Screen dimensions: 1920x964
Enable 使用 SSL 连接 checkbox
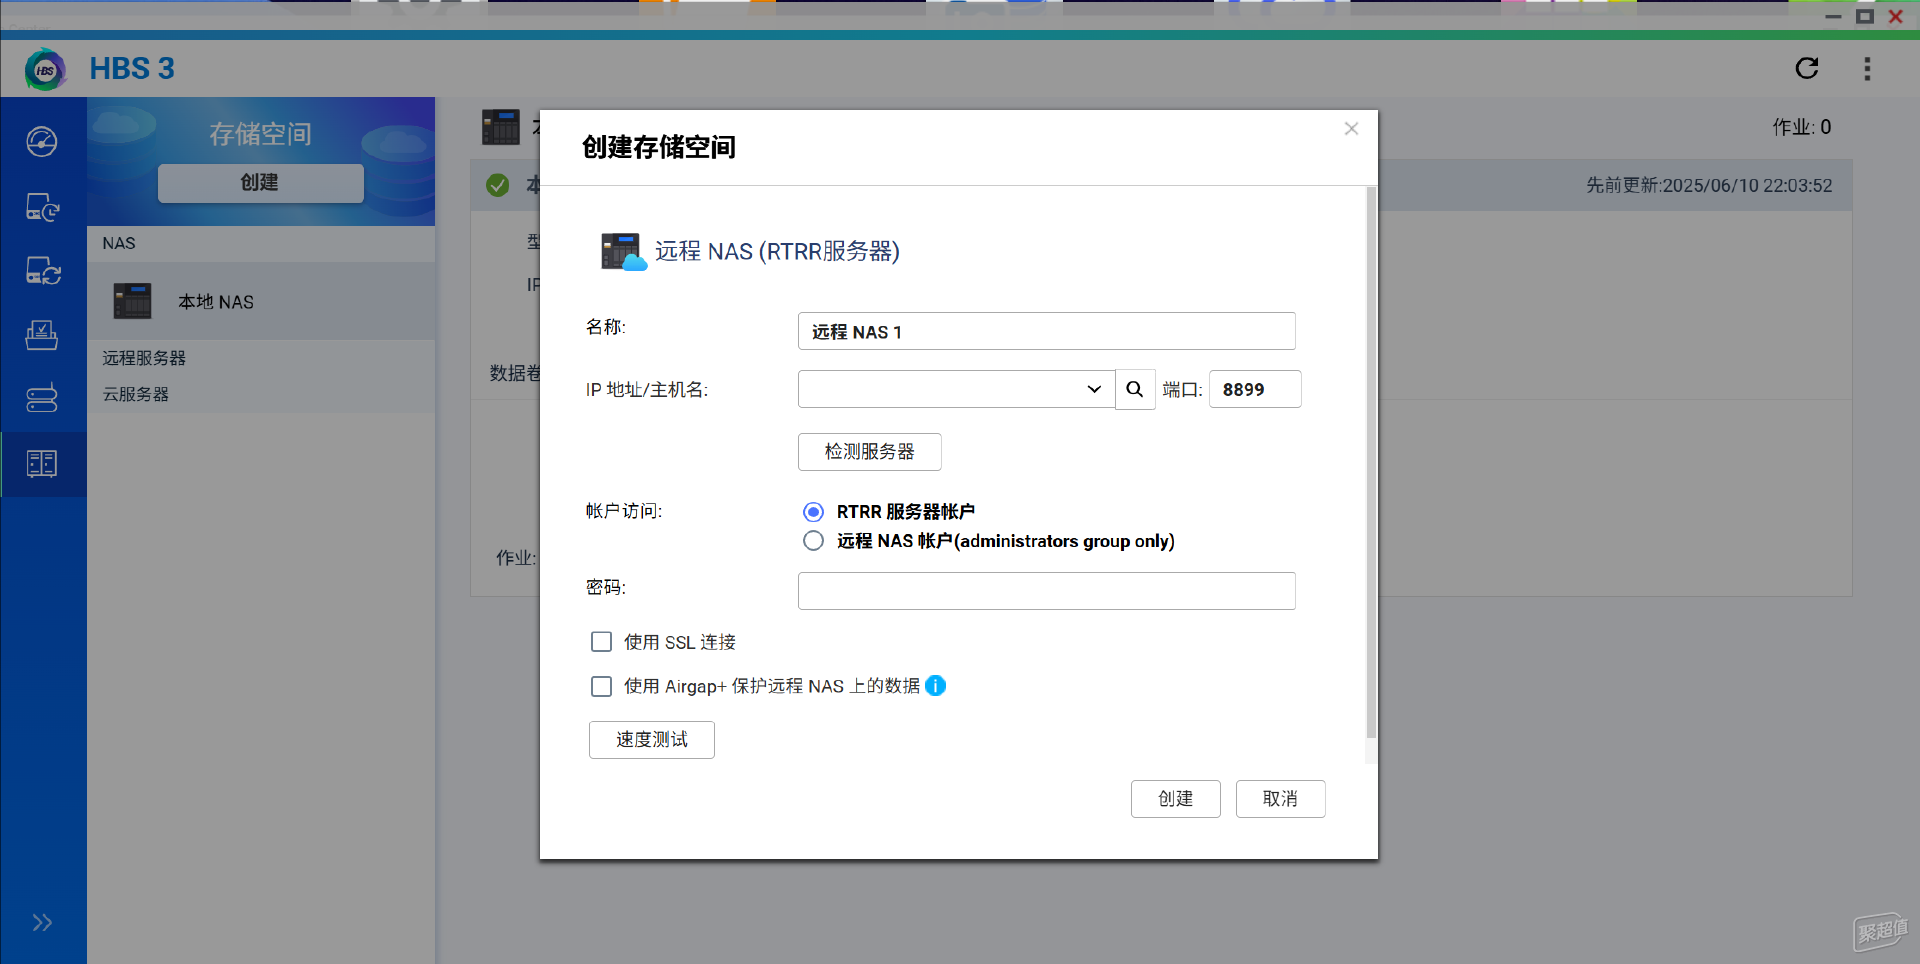[x=601, y=642]
